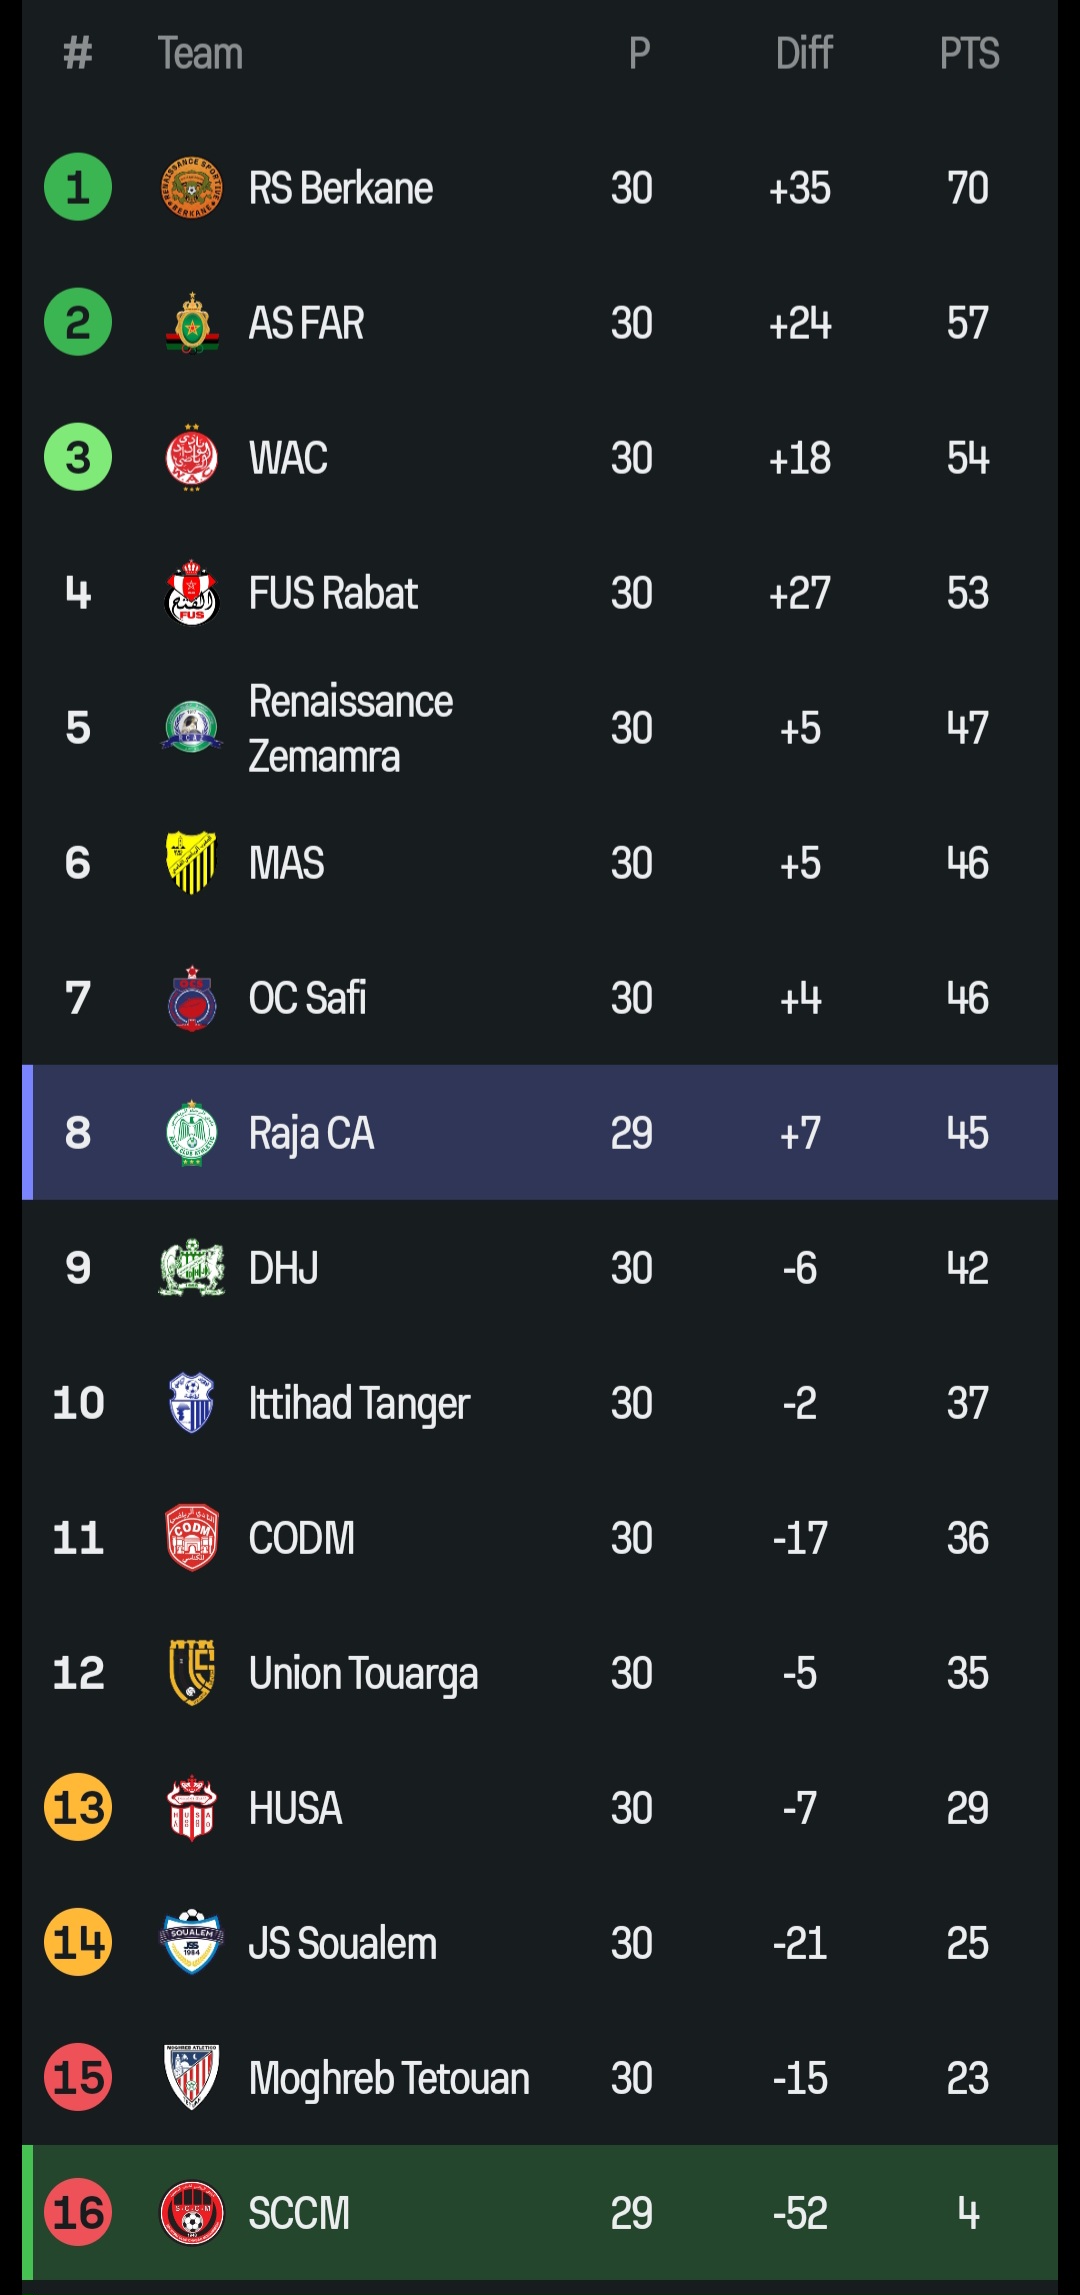Tap the yellow position 13 badge
Viewport: 1080px width, 2295px height.
coord(78,1808)
